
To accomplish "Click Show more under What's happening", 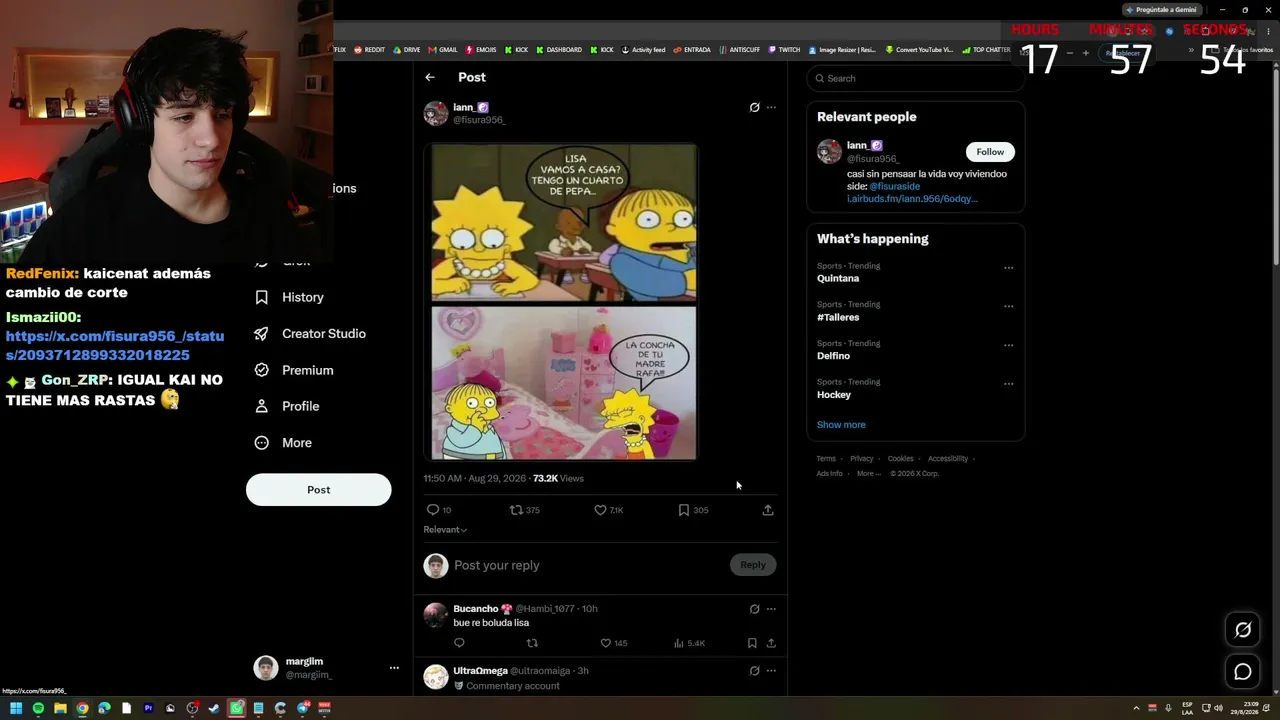I will [841, 425].
